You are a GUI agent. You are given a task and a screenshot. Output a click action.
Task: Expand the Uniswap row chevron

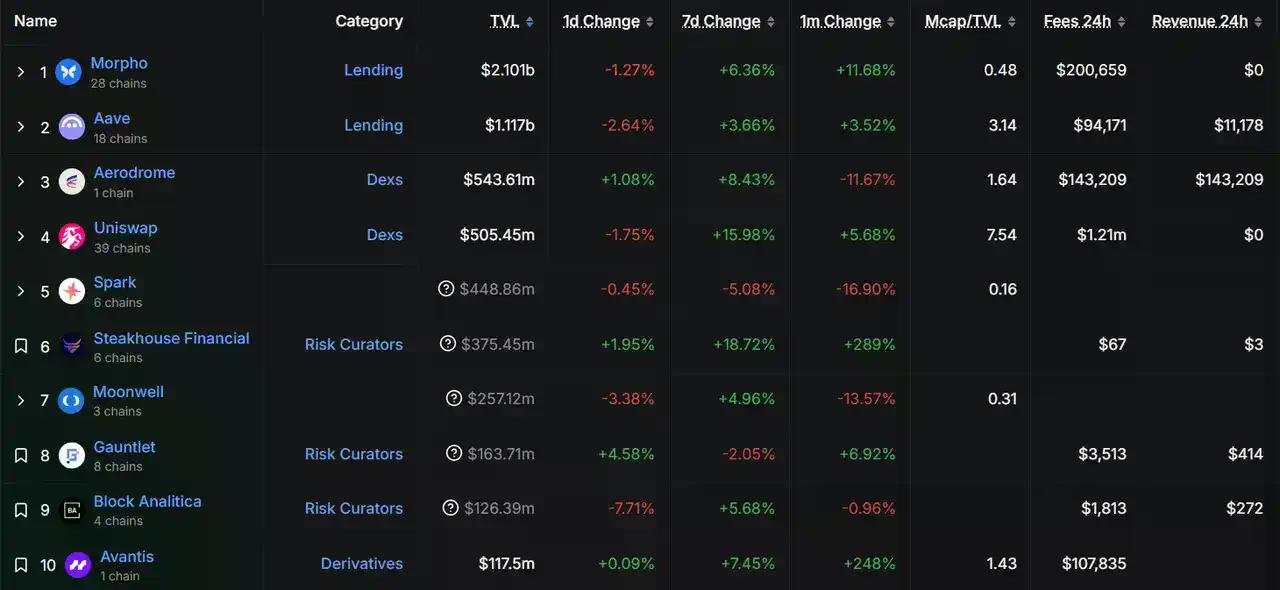click(x=21, y=236)
